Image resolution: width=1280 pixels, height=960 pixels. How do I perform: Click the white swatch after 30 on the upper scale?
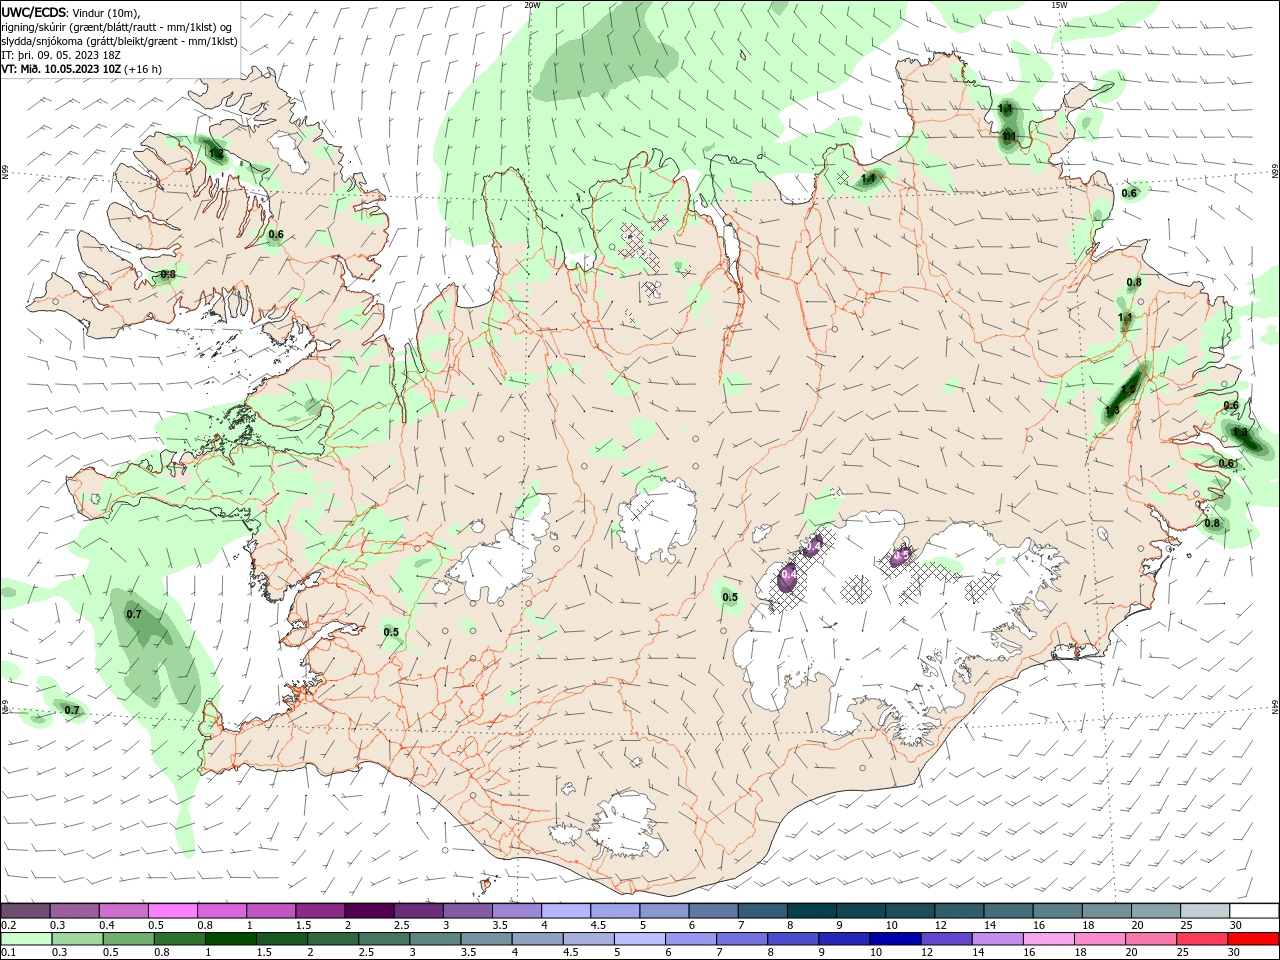pyautogui.click(x=1253, y=911)
